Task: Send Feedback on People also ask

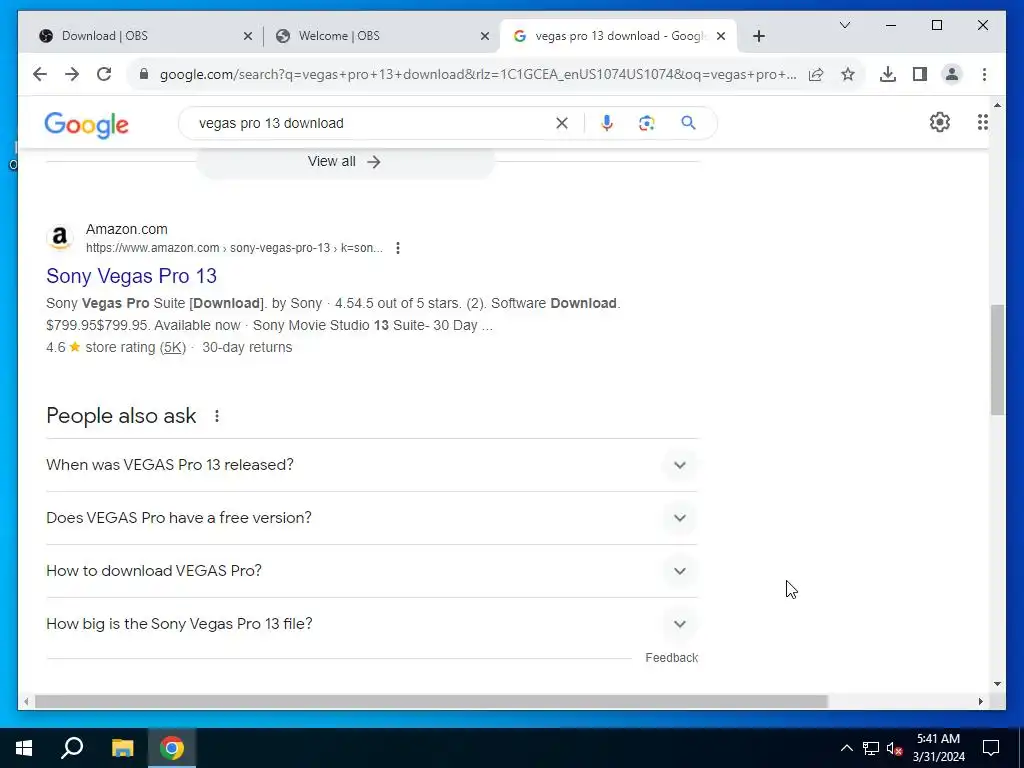Action: 671,658
